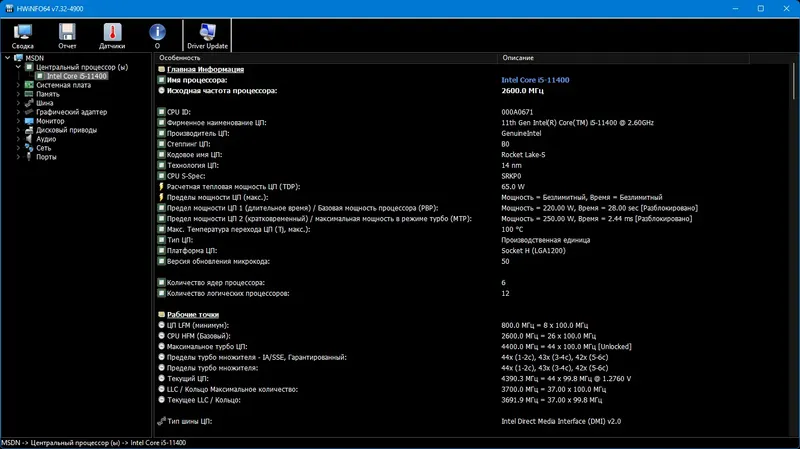This screenshot has width=800, height=449.
Task: Expand the Сеть tree node
Action: pyautogui.click(x=18, y=148)
